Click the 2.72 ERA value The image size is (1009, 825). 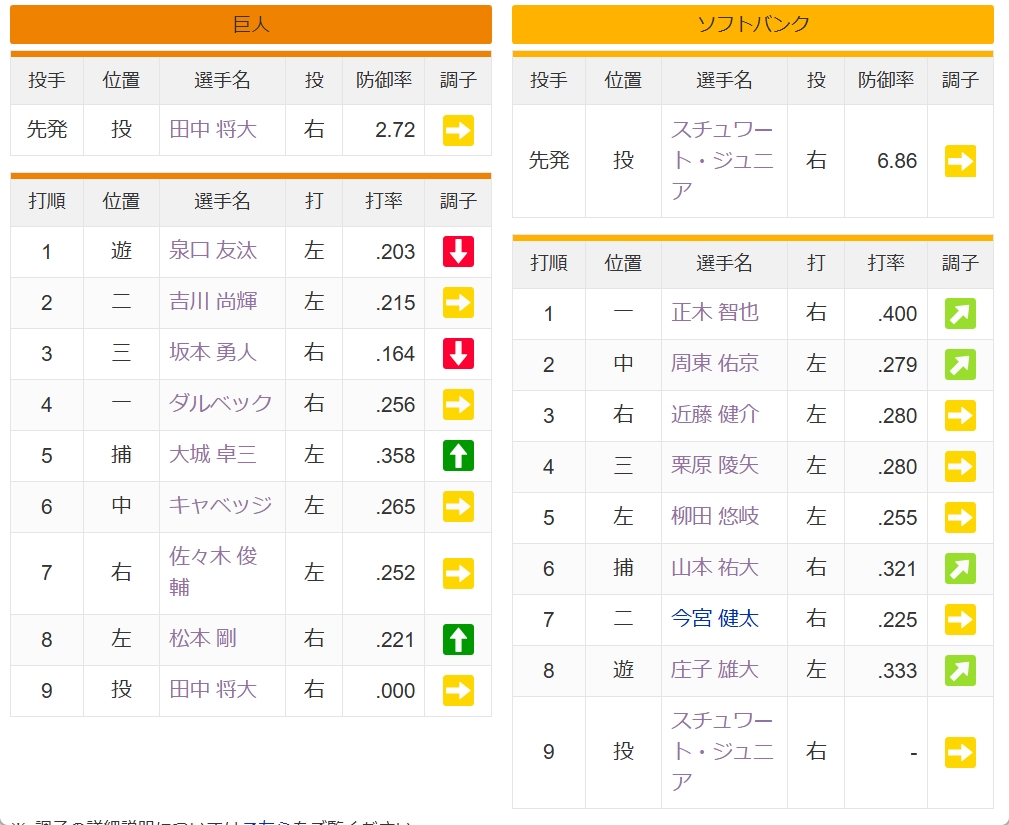[395, 130]
